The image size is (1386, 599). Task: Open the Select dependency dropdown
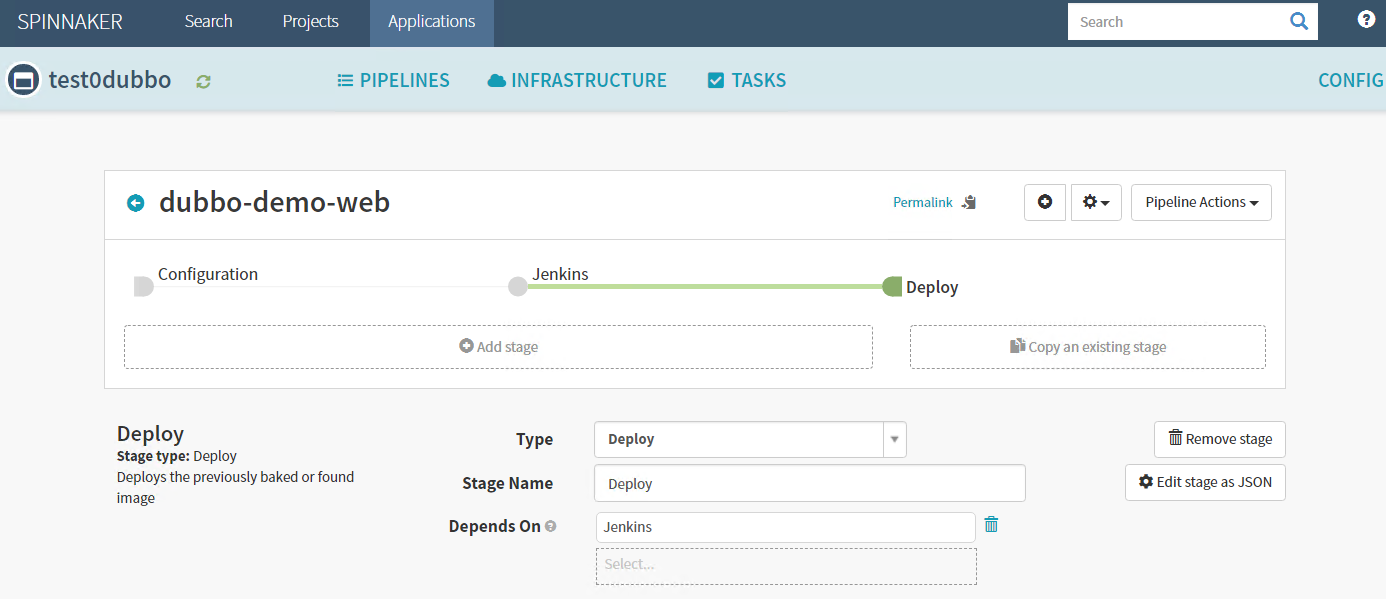point(786,565)
